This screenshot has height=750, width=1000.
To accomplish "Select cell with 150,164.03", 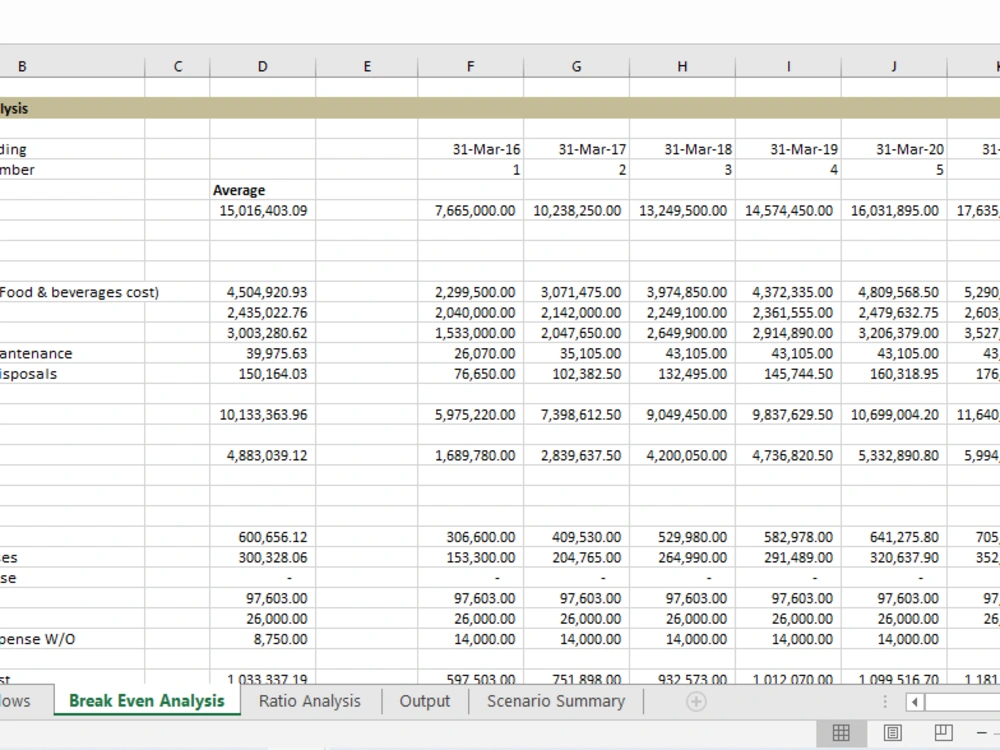I will coord(262,374).
